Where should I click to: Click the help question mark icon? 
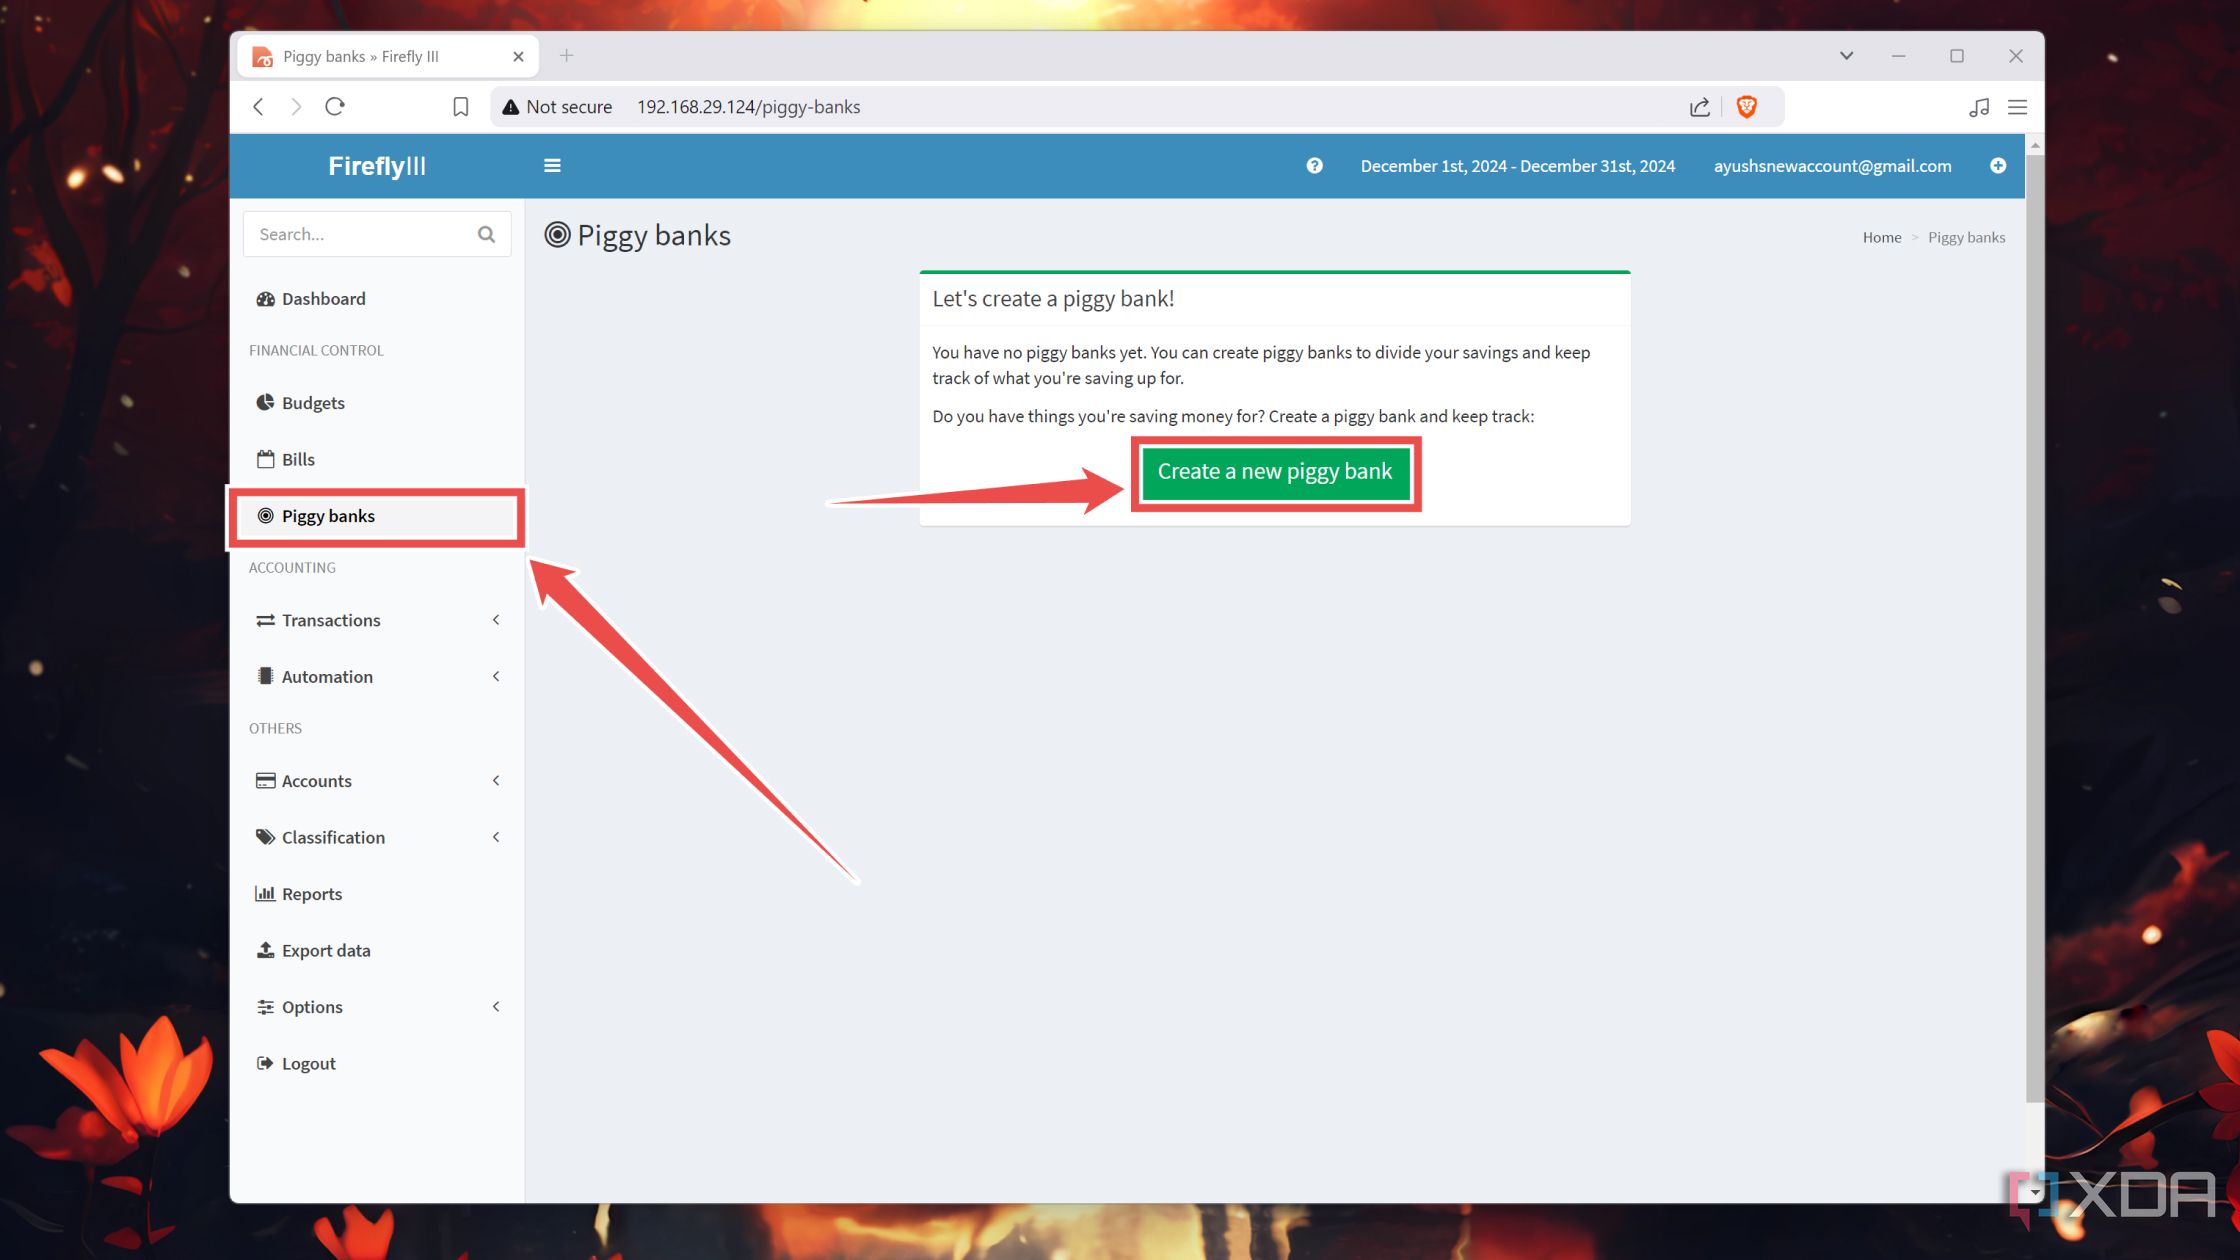coord(1315,165)
